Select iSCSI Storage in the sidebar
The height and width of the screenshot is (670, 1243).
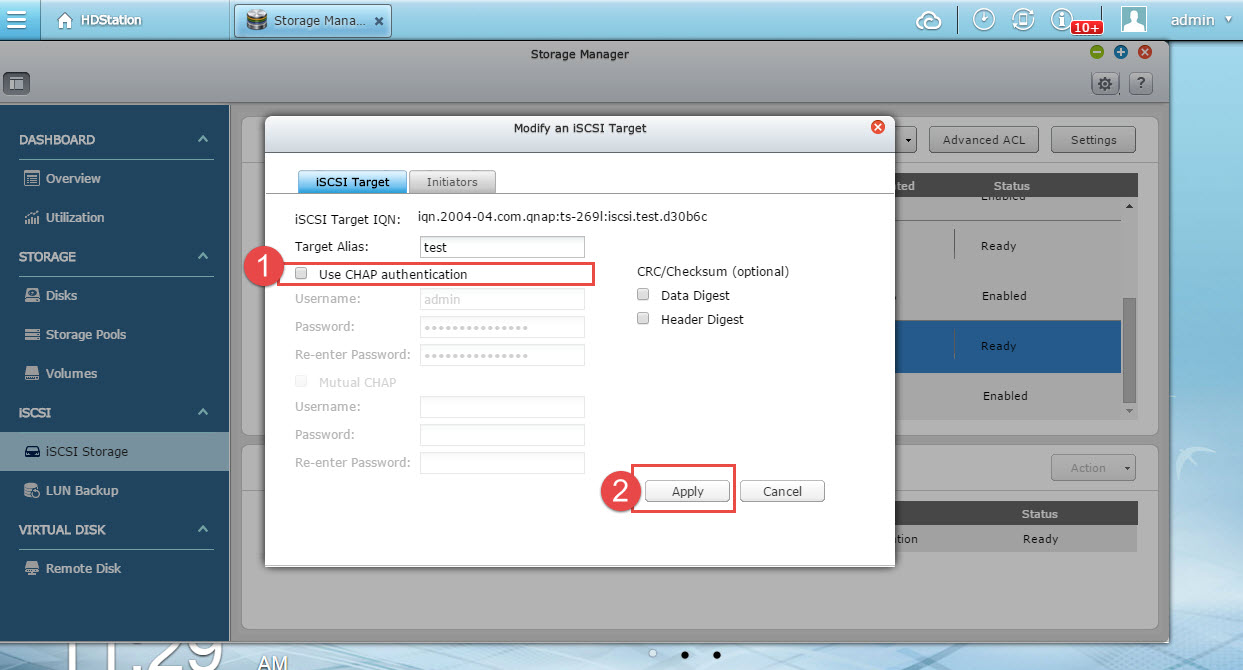[114, 452]
